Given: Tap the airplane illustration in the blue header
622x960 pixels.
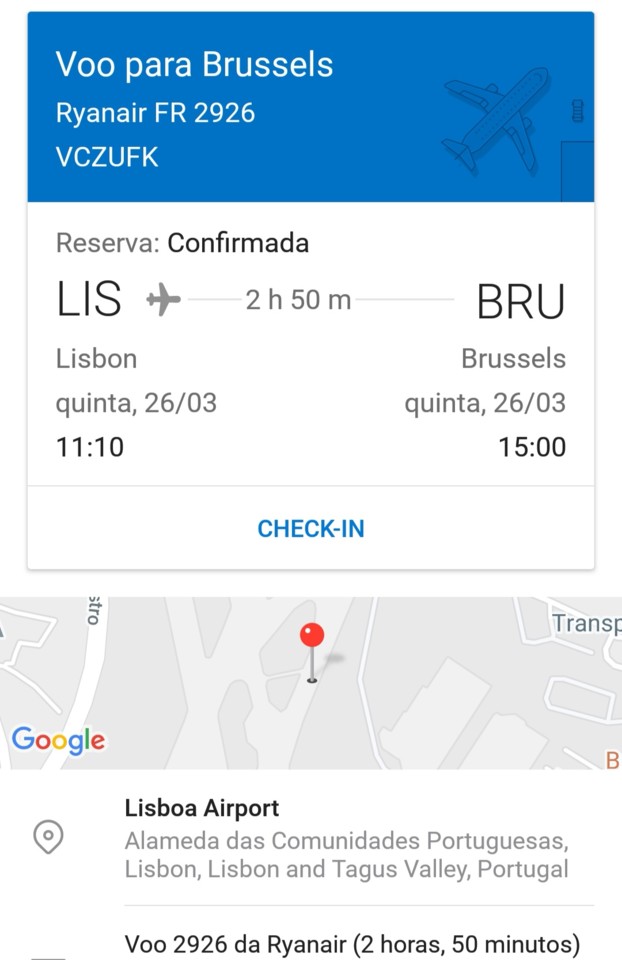Looking at the screenshot, I should (497, 120).
